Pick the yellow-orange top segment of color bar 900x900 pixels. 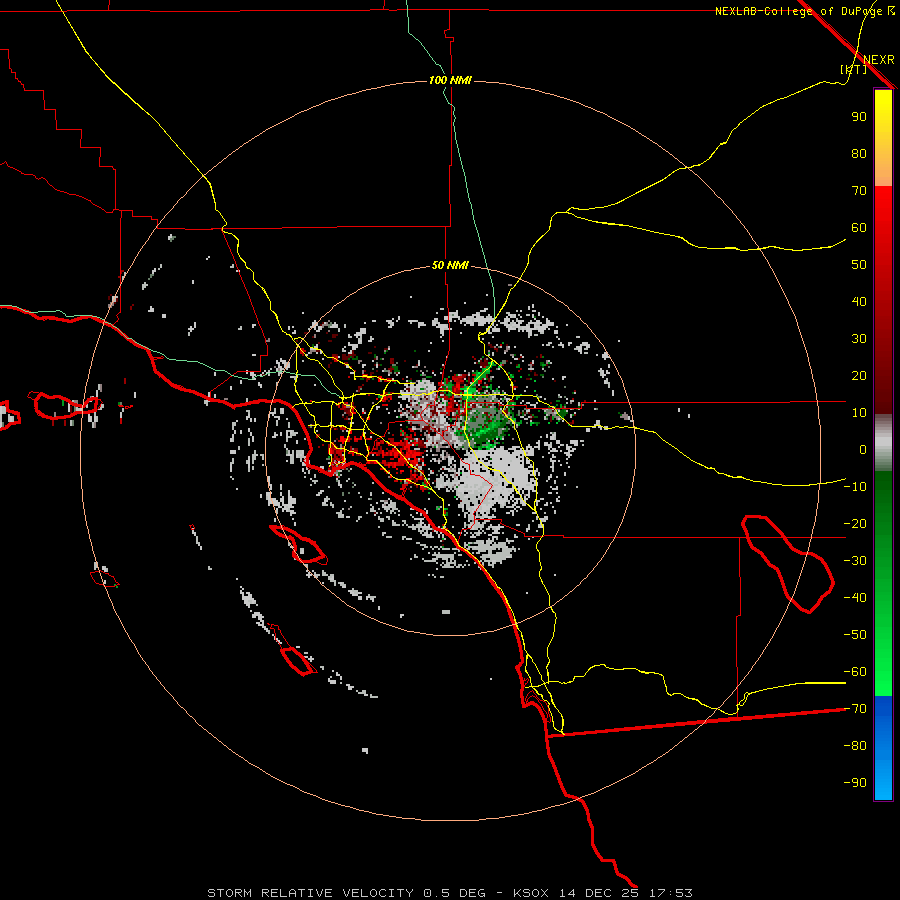click(x=883, y=138)
